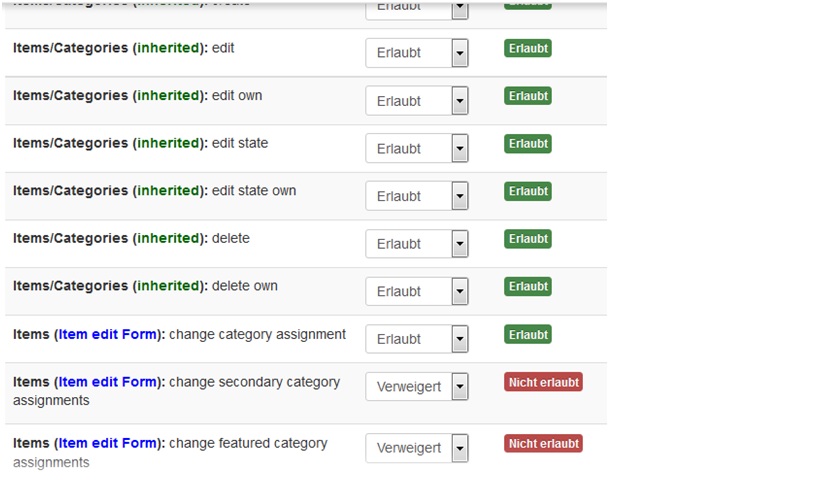Viewport: 819px width, 480px height.
Task: Click Nicht erlaubt badge for featured category
Action: [x=543, y=443]
